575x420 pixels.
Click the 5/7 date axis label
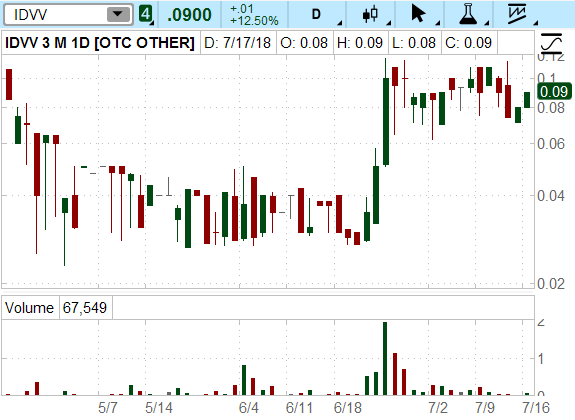pos(108,408)
